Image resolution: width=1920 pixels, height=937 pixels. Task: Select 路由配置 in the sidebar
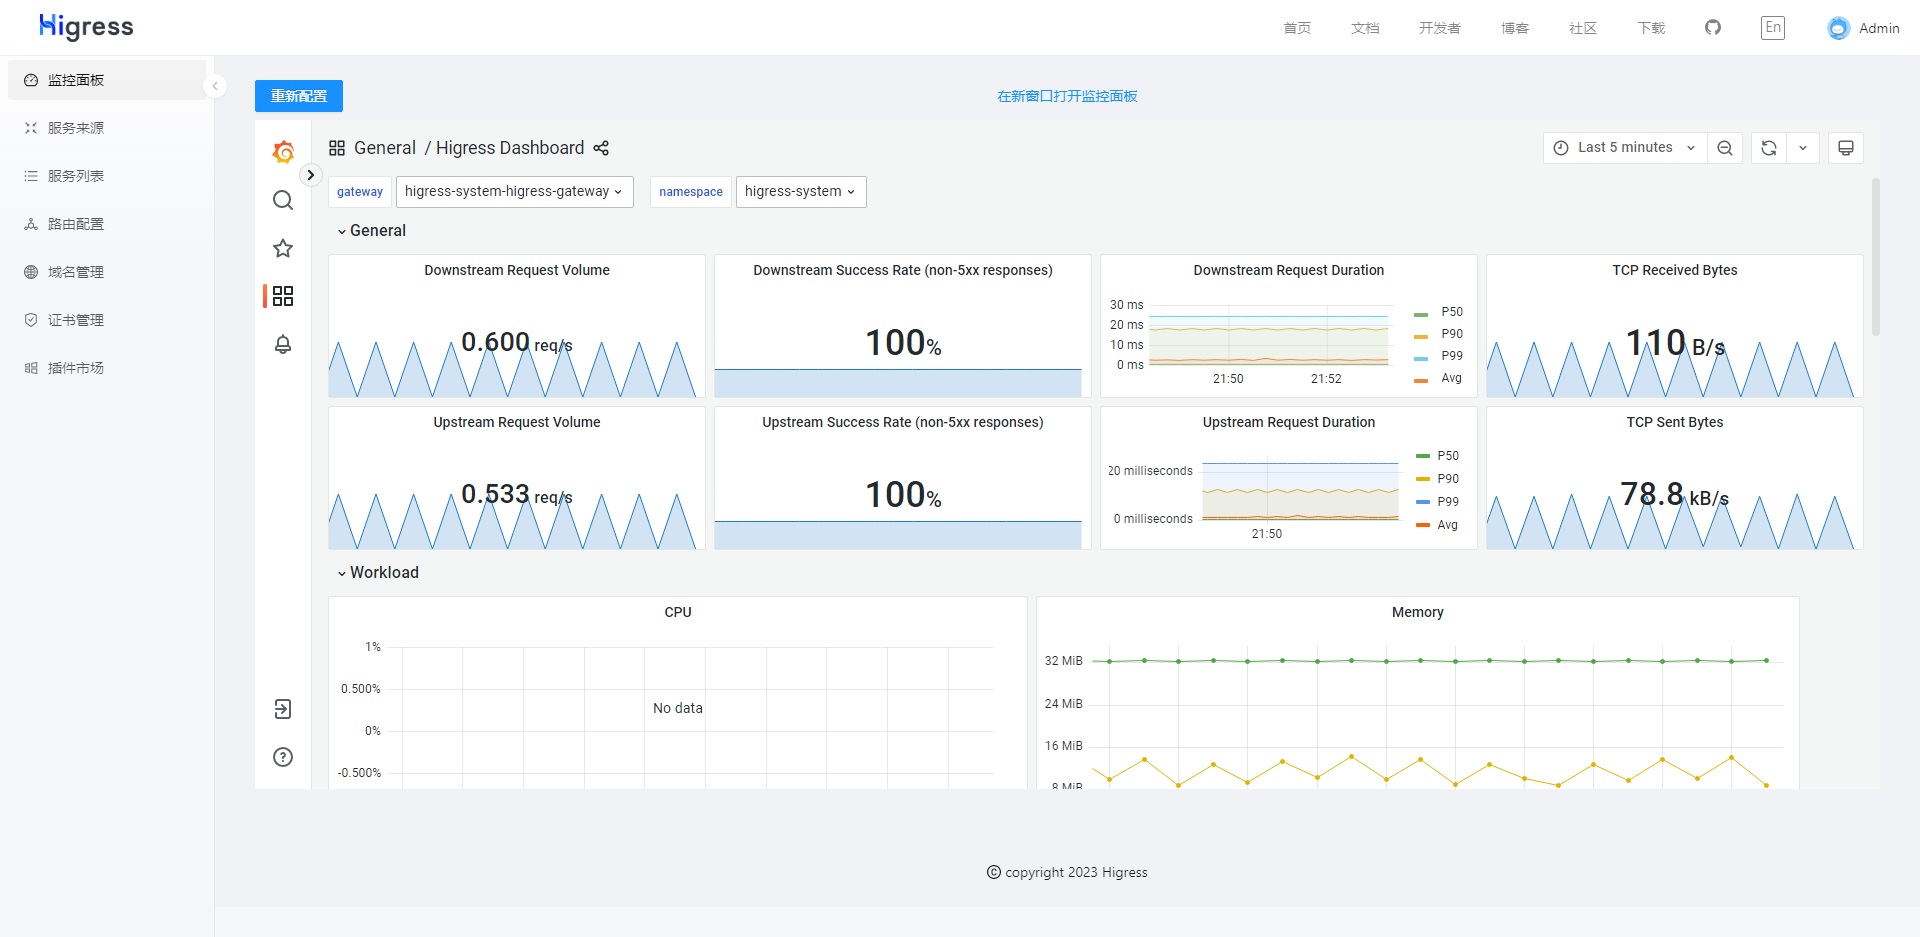click(107, 224)
